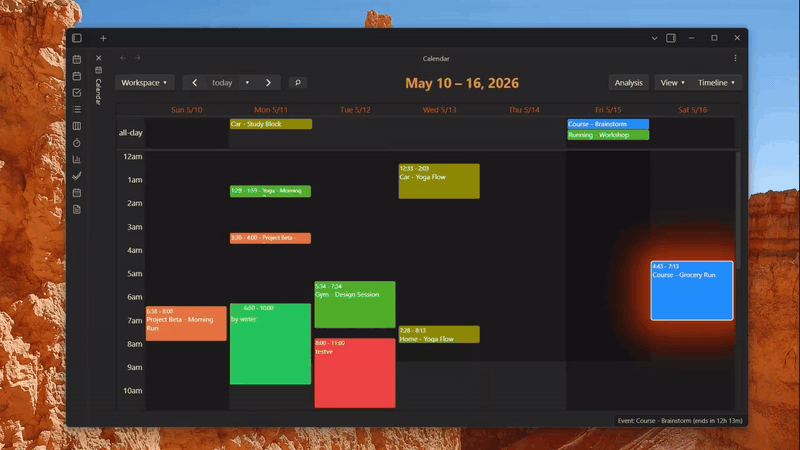Open the Project Beta - Morning Run event
The width and height of the screenshot is (800, 450).
coord(186,323)
